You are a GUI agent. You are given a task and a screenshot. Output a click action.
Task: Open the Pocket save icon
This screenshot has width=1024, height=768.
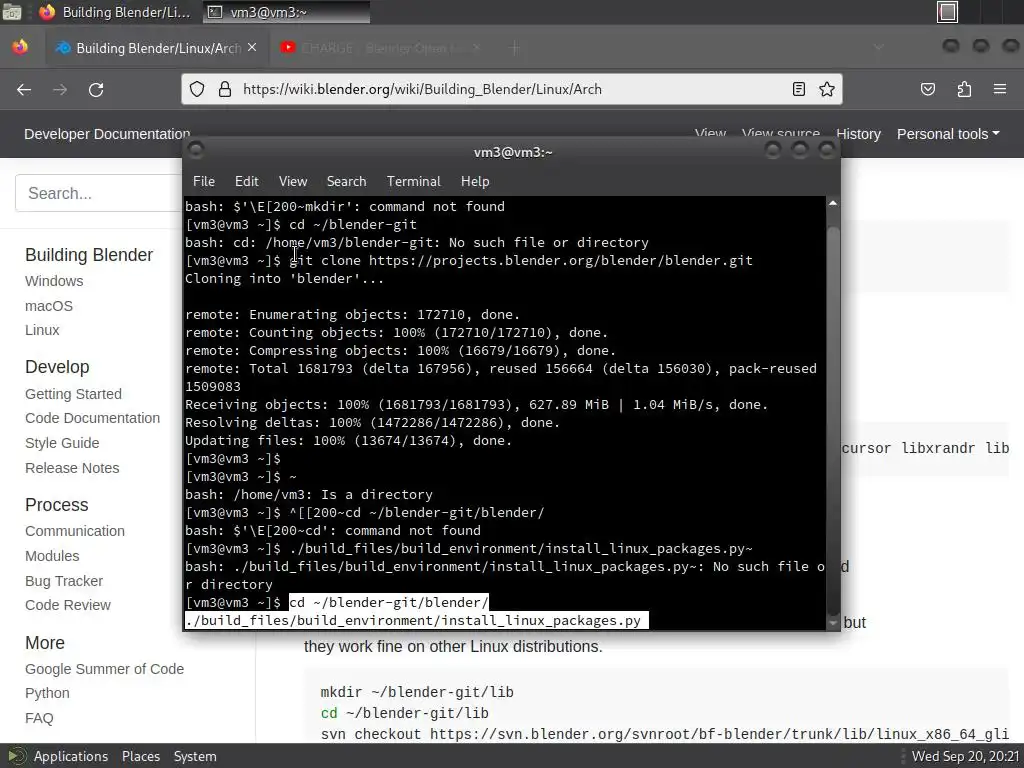pos(927,89)
